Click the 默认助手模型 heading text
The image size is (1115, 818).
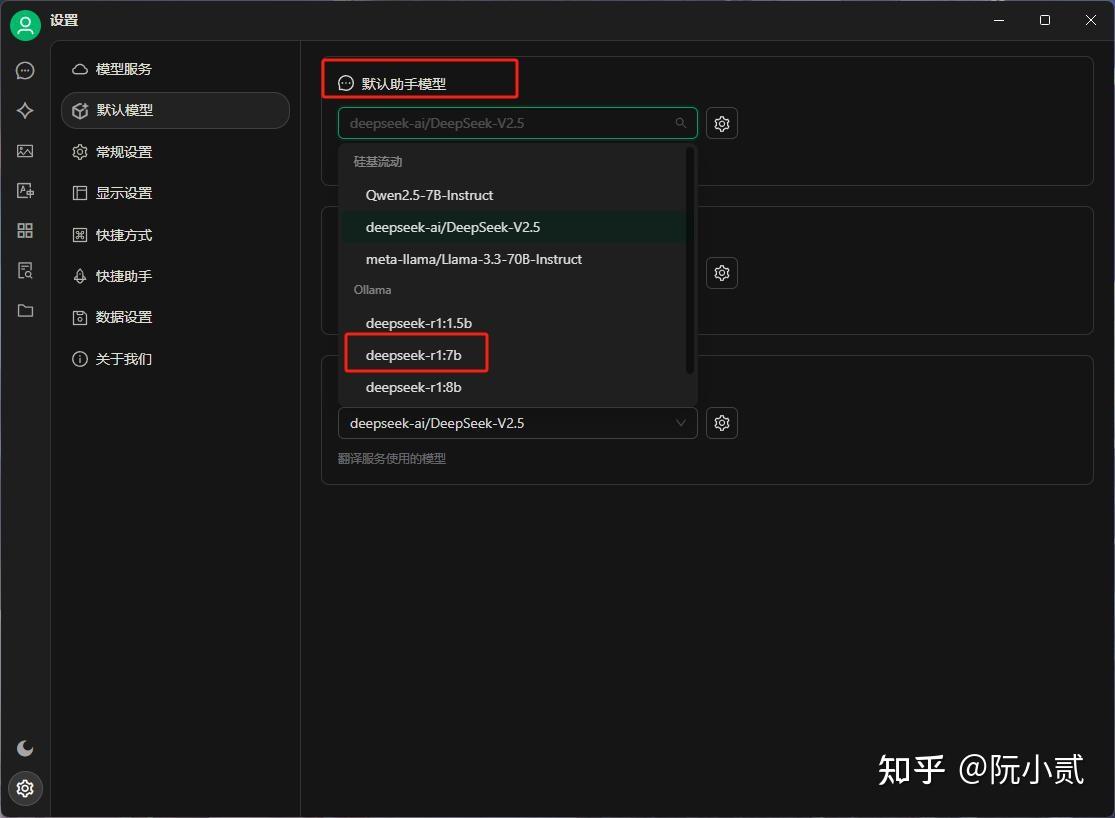(x=403, y=84)
